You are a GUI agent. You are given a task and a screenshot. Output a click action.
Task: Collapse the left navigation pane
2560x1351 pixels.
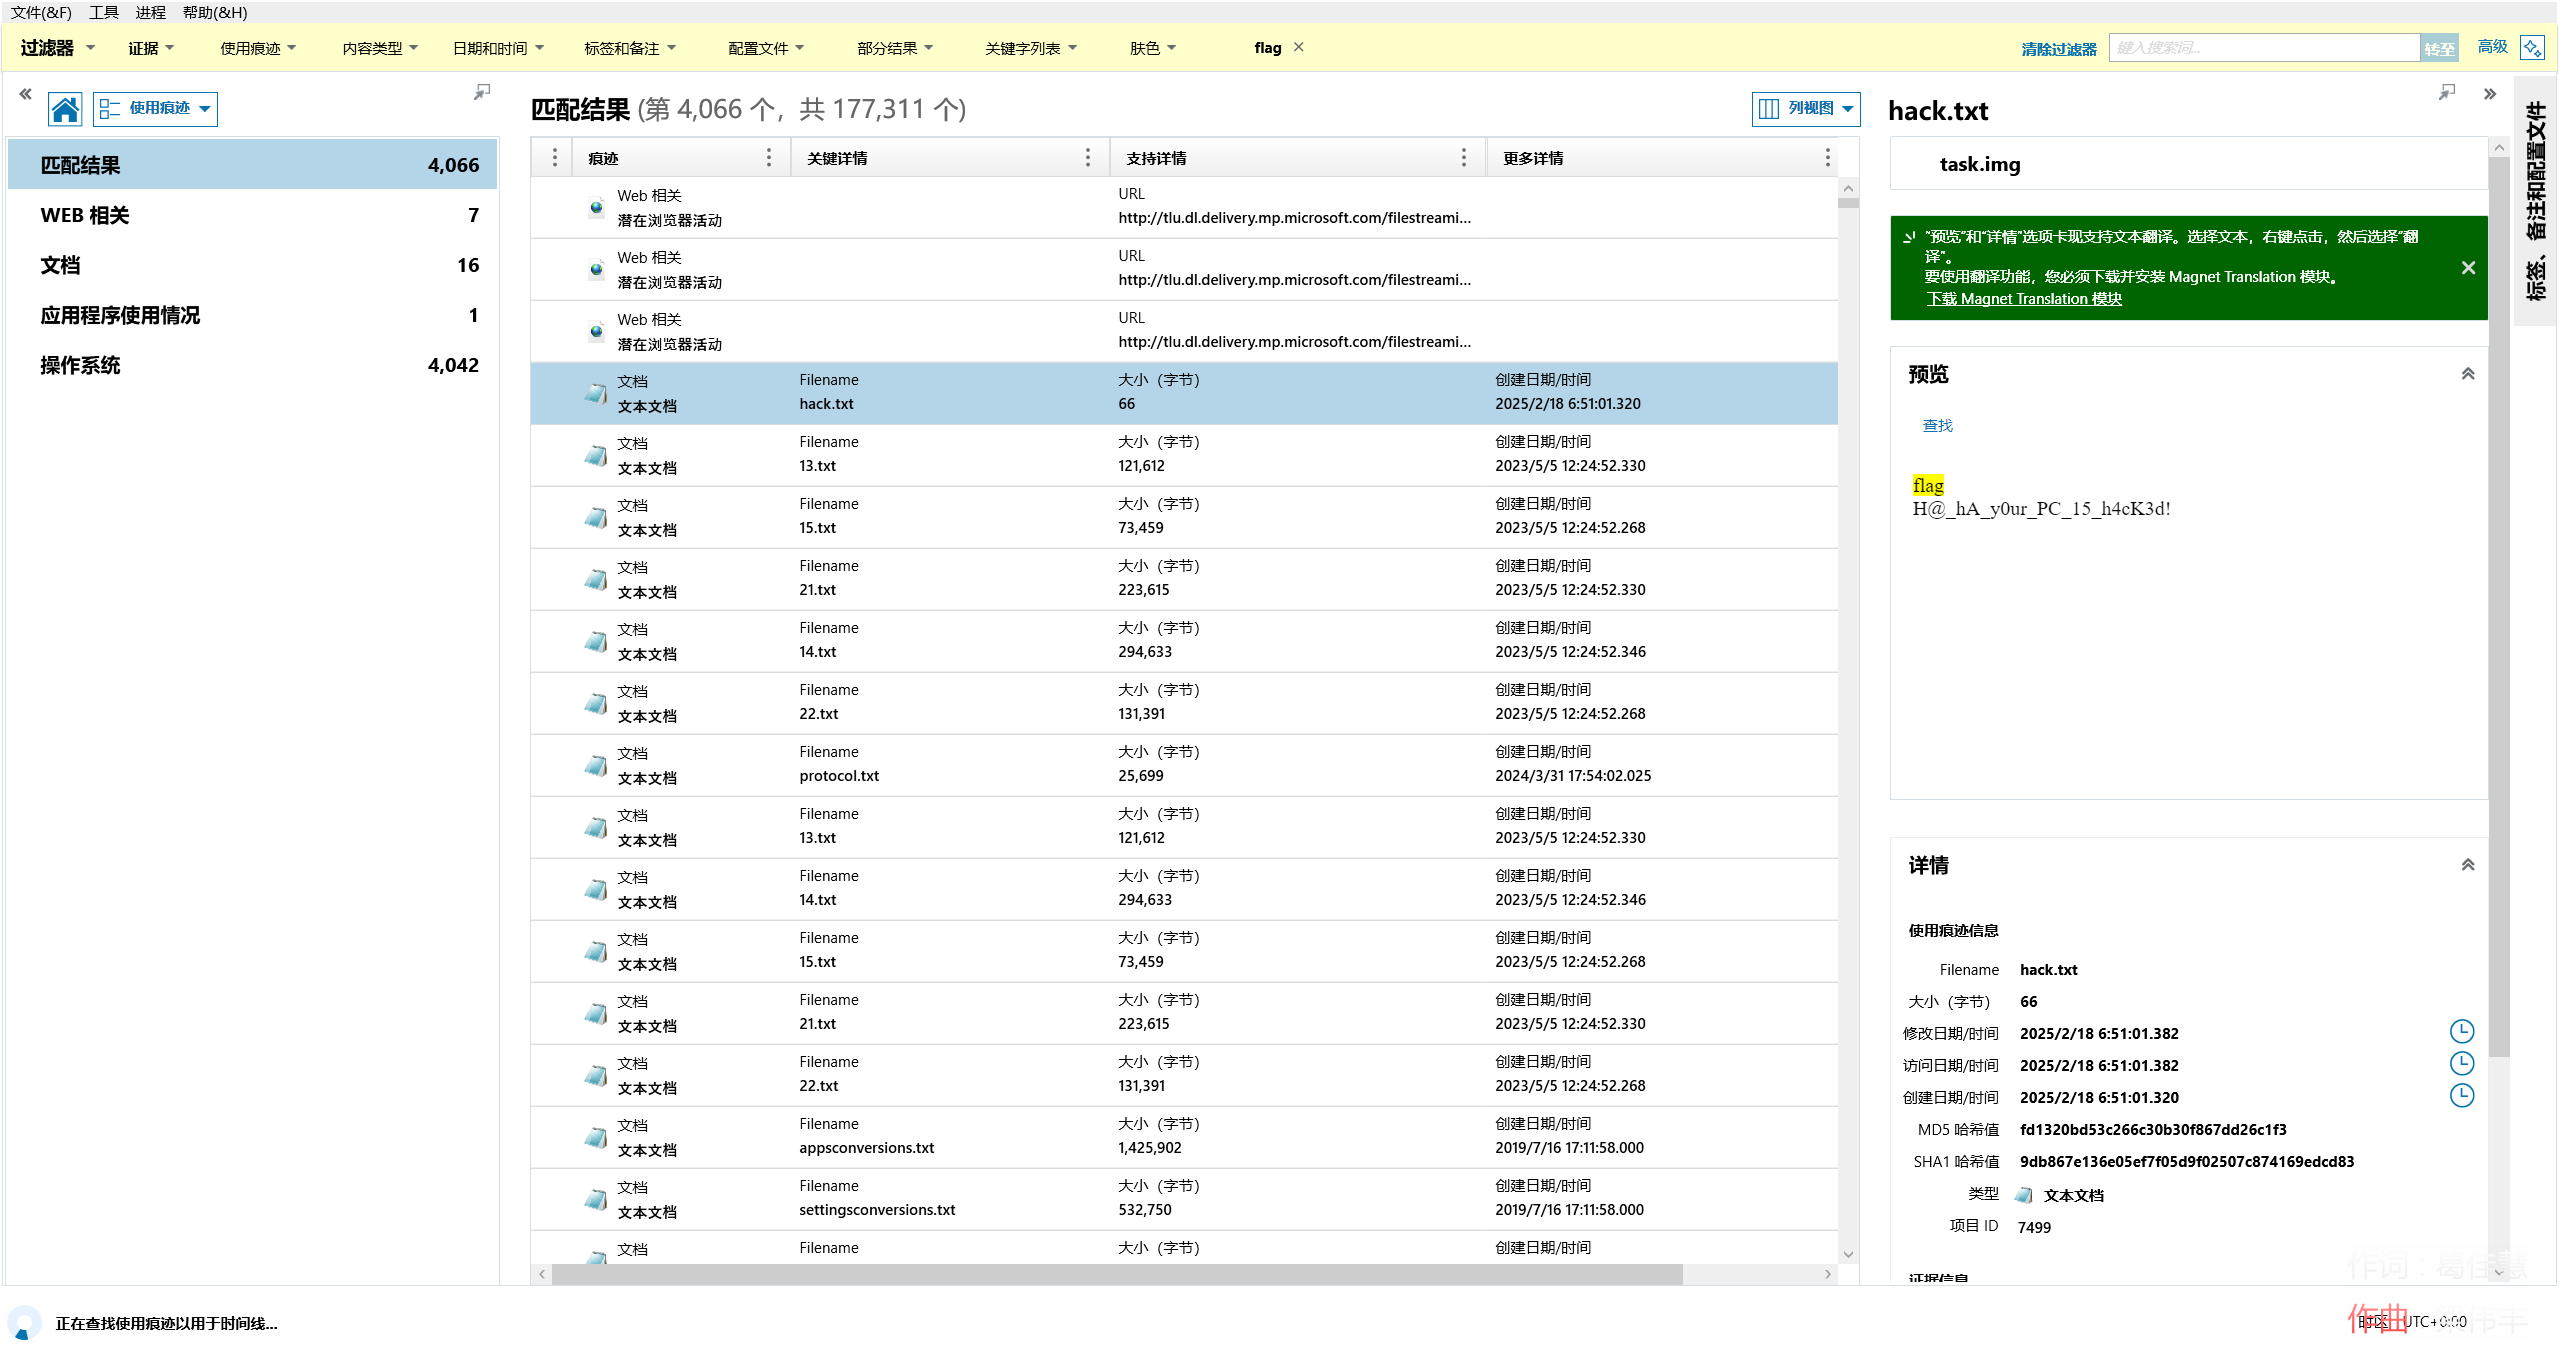coord(25,93)
